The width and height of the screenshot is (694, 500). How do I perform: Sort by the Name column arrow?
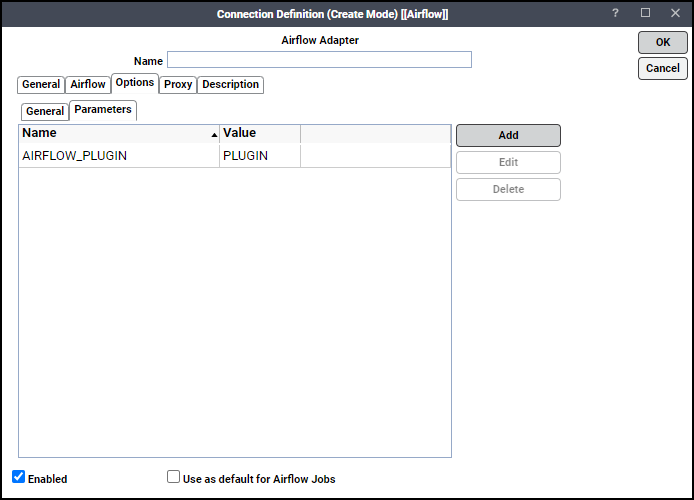[x=214, y=135]
